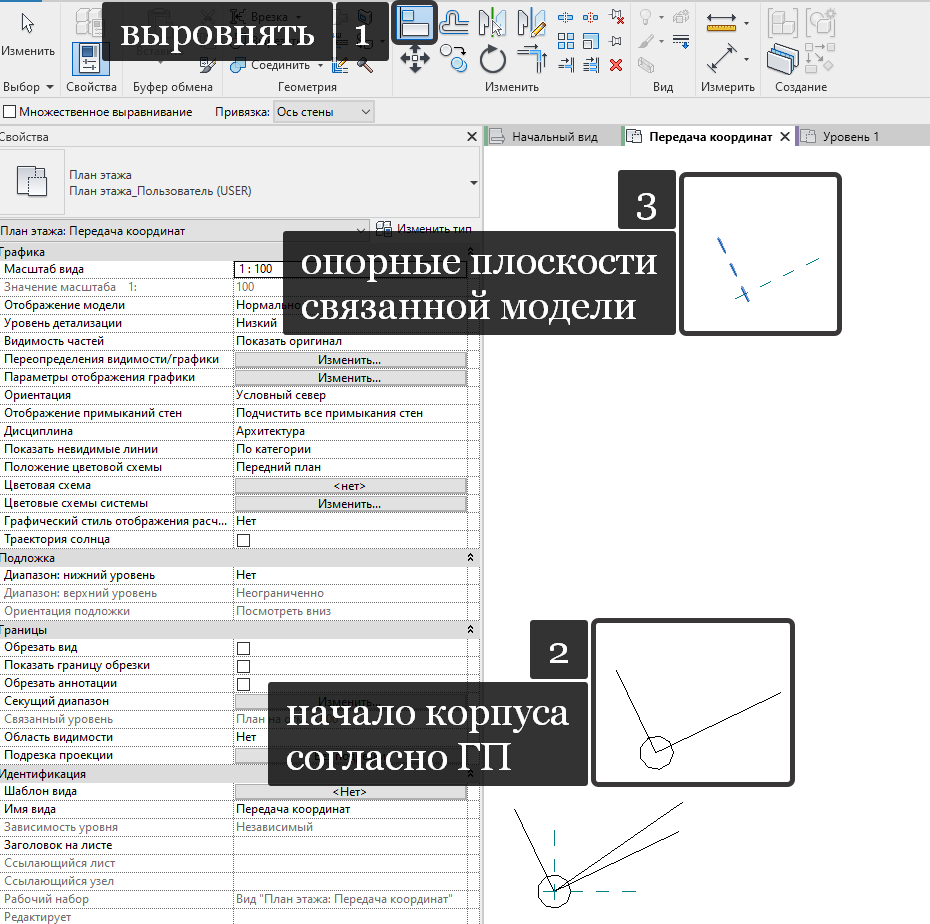Click Изменить for Параметры отображения графики

point(351,377)
